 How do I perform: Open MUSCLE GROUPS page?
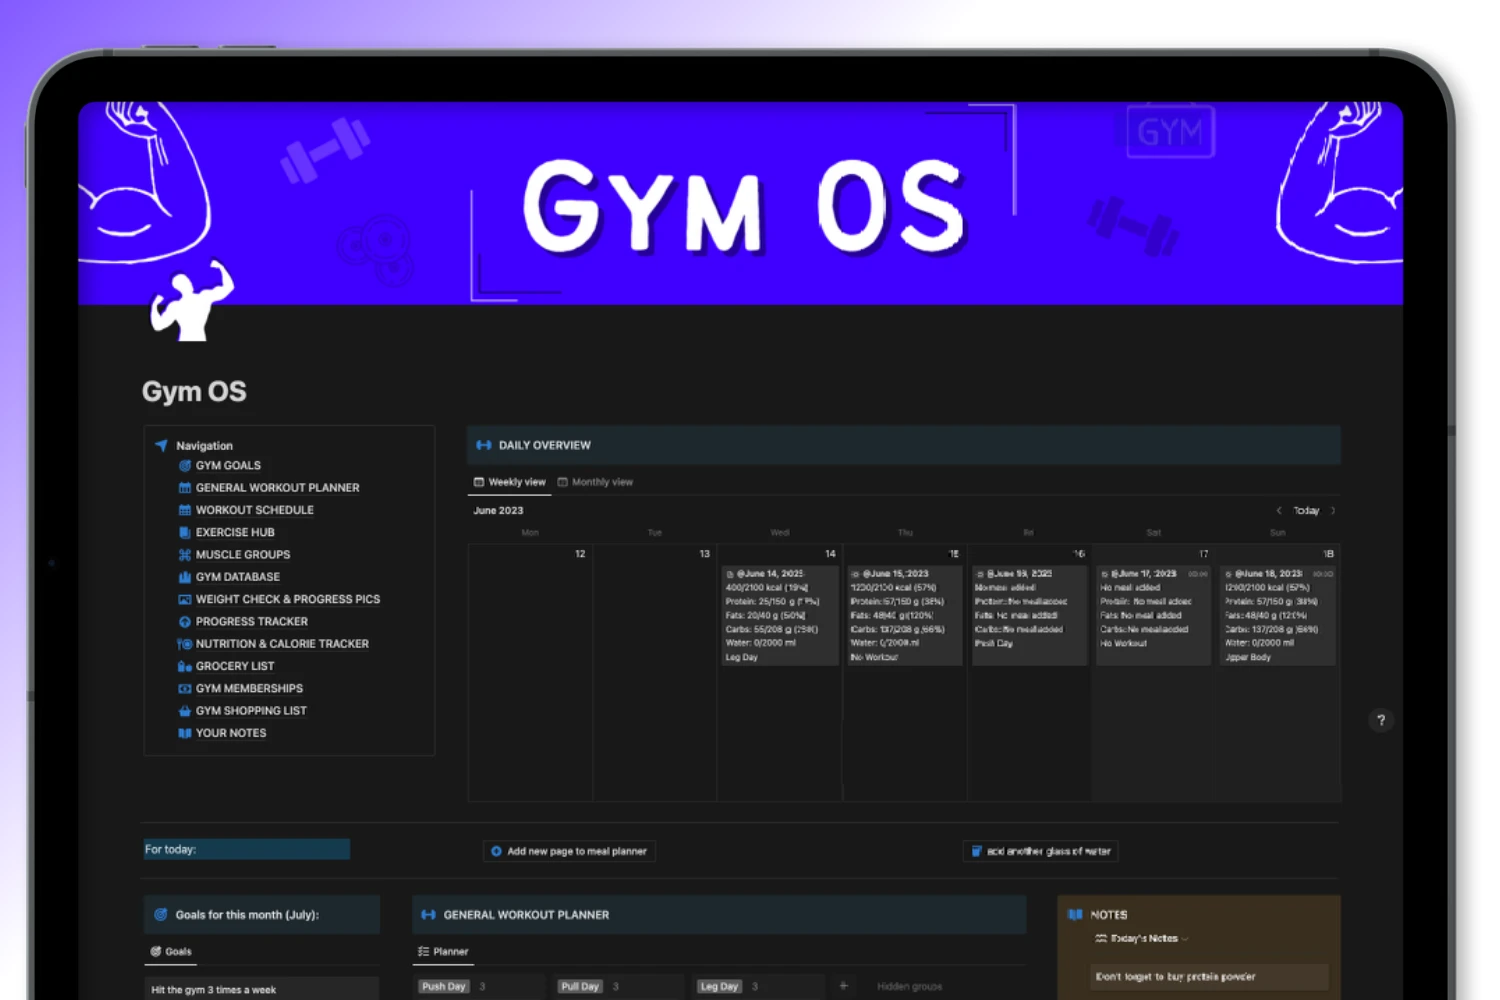click(x=243, y=555)
